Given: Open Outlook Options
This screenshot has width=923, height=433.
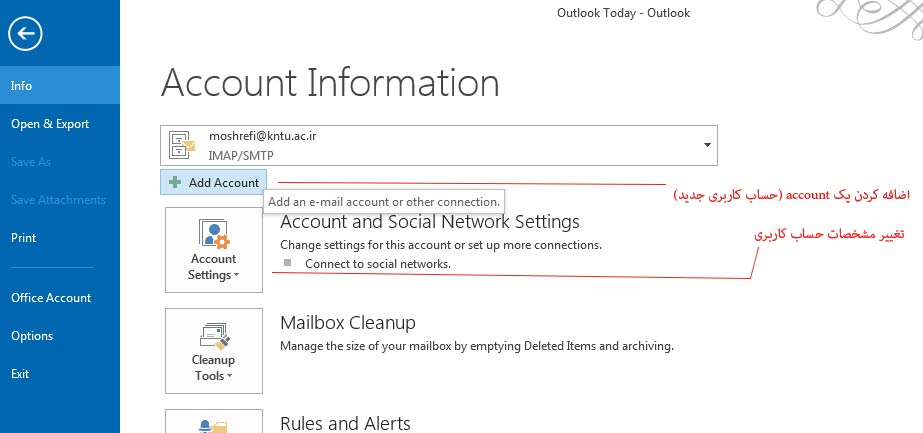Looking at the screenshot, I should point(32,336).
